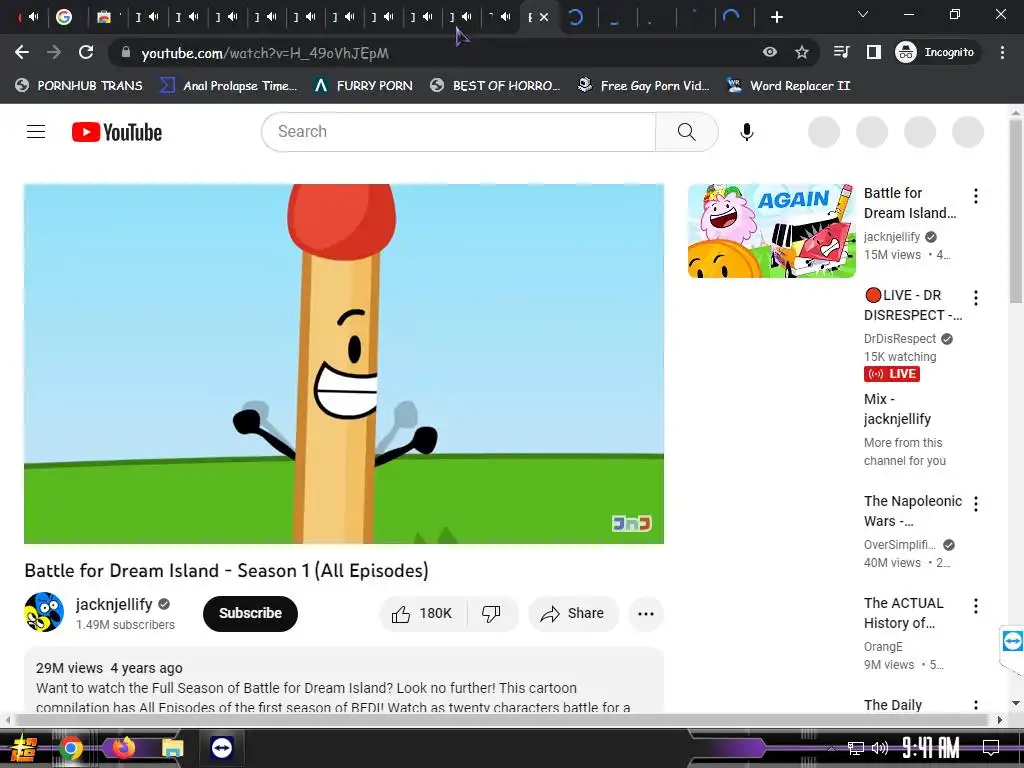
Task: Click inside the YouTube search field
Action: click(458, 132)
